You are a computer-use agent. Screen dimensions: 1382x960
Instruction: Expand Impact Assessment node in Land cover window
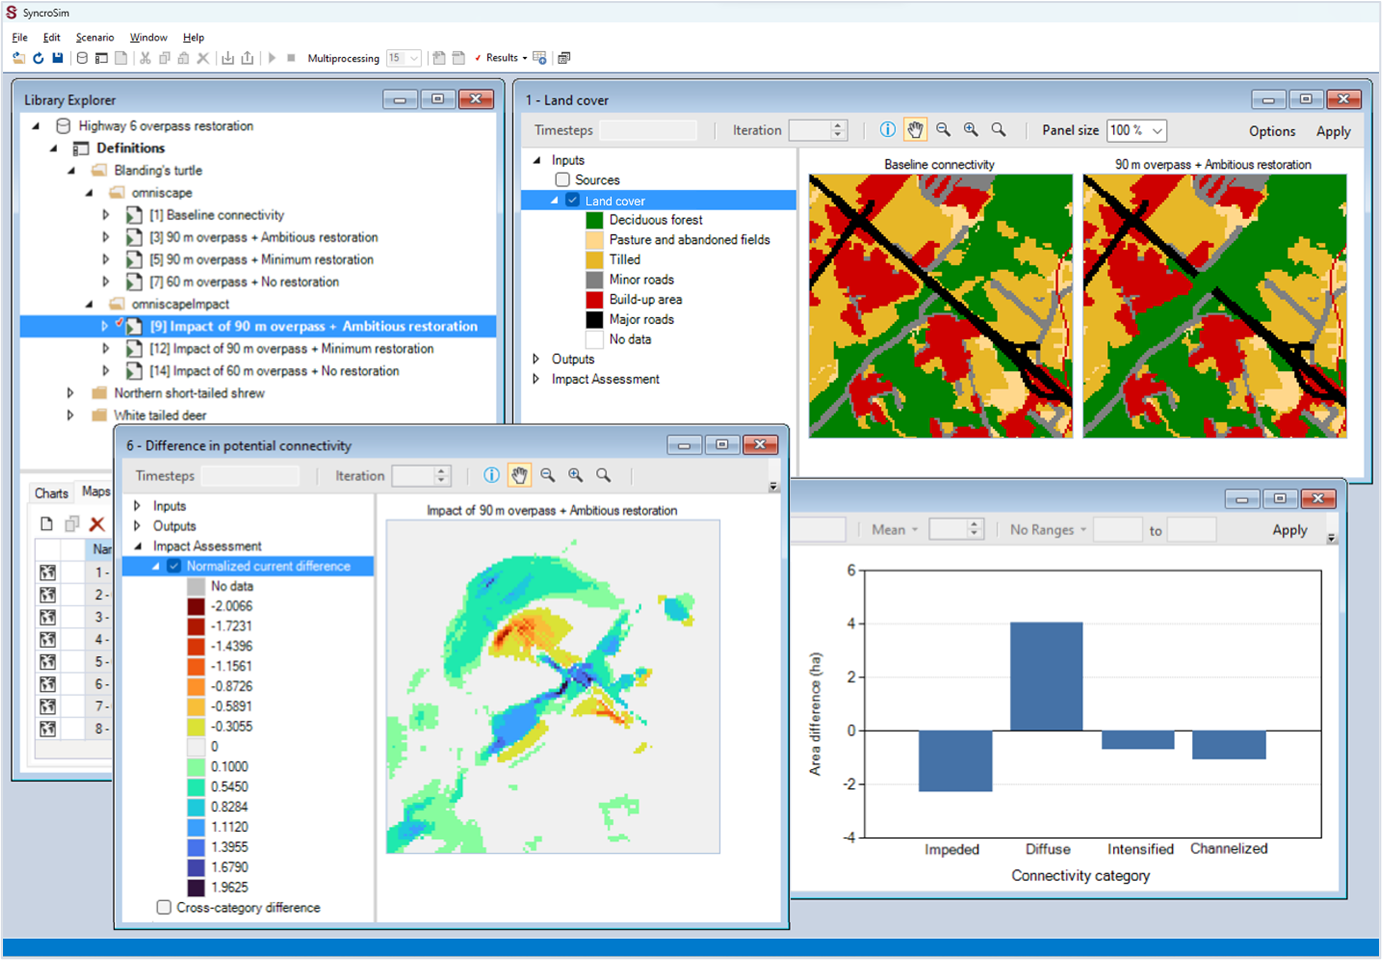536,379
